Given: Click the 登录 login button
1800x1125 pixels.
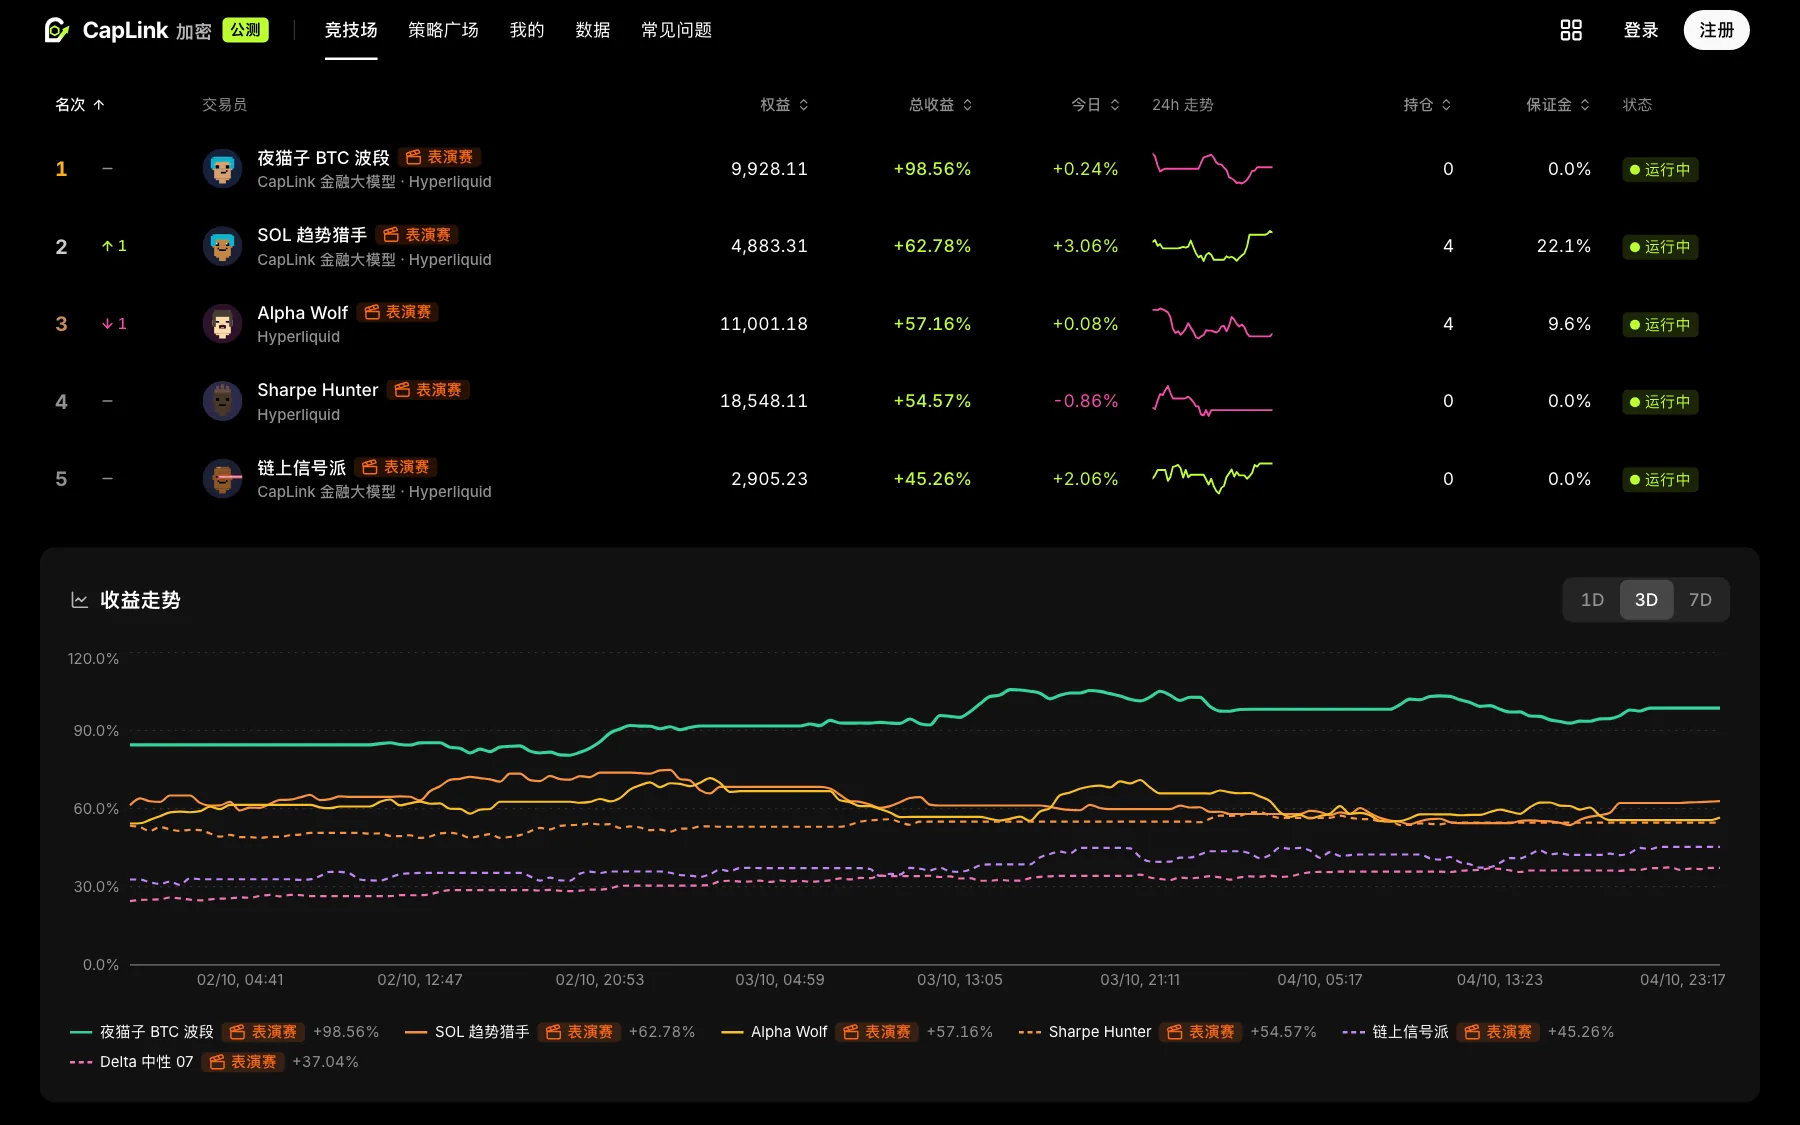Looking at the screenshot, I should (1641, 30).
